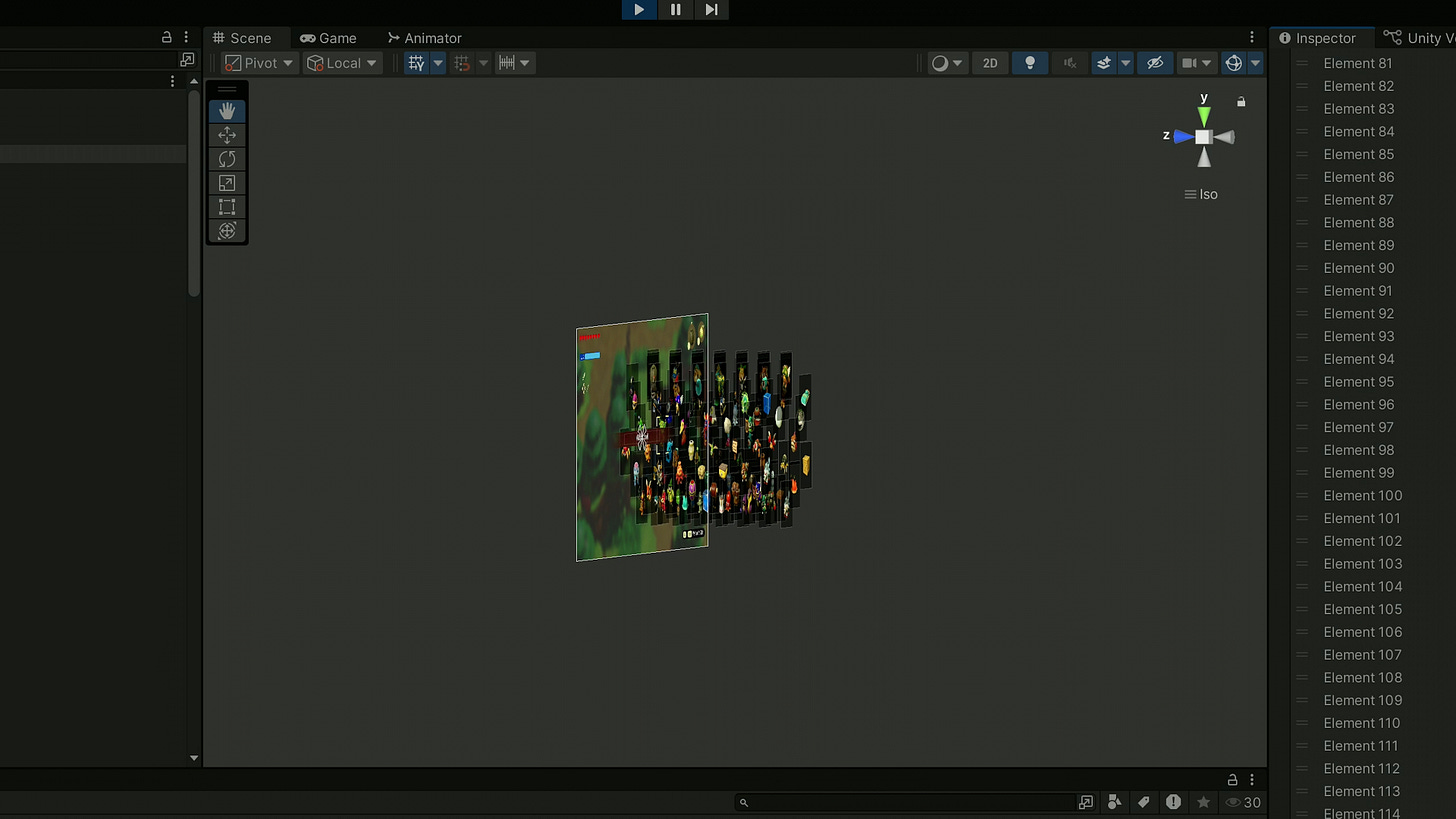Image resolution: width=1456 pixels, height=819 pixels.
Task: Switch to the Unity Version Control tab
Action: click(1418, 38)
